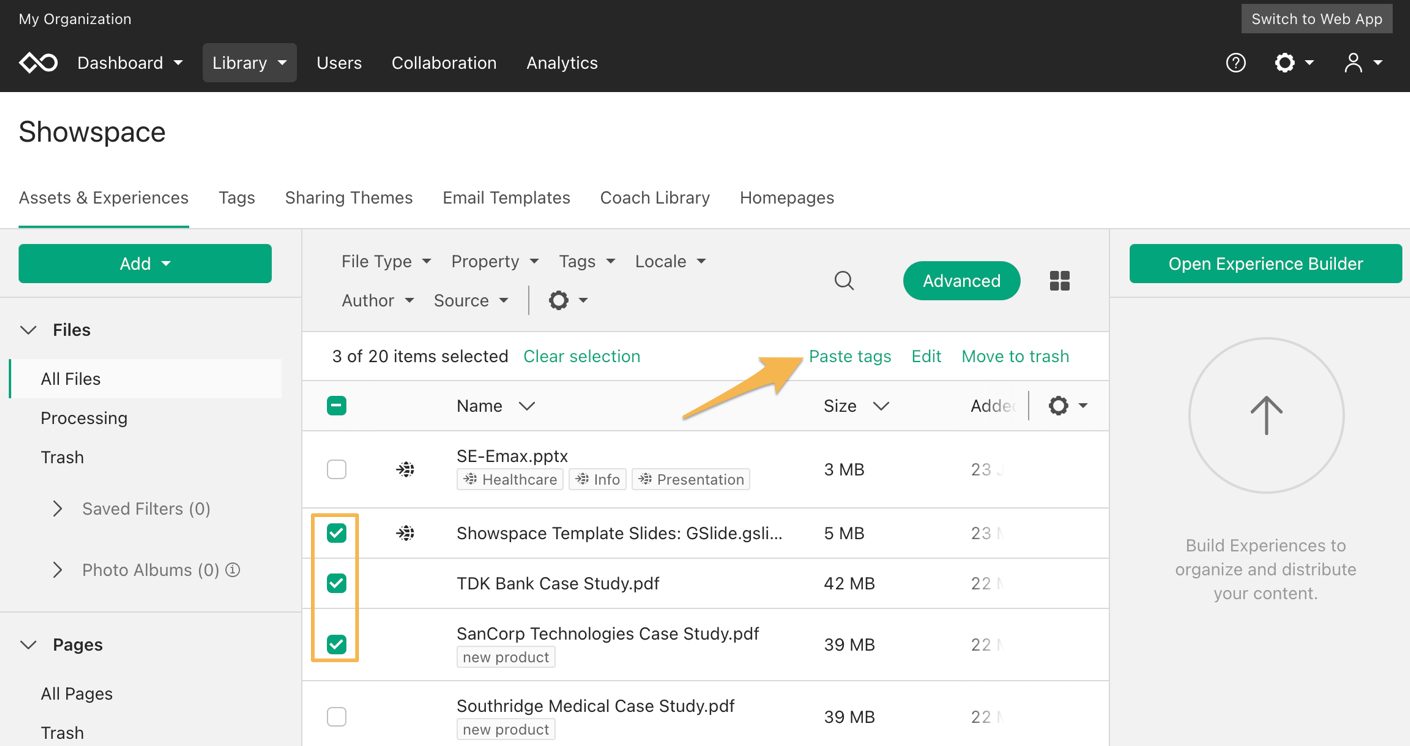Open TDK Bank Case Study.pdf file
Screen dimensions: 1410x746
tap(558, 583)
